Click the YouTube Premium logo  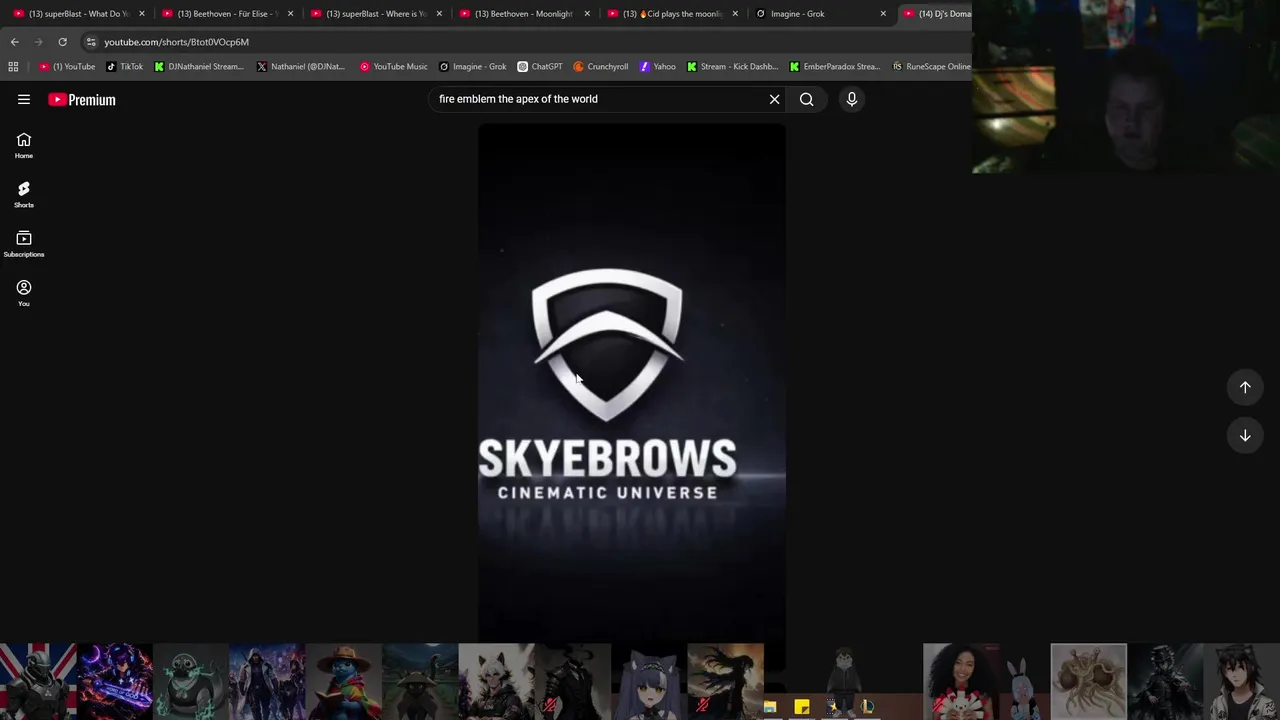[82, 100]
